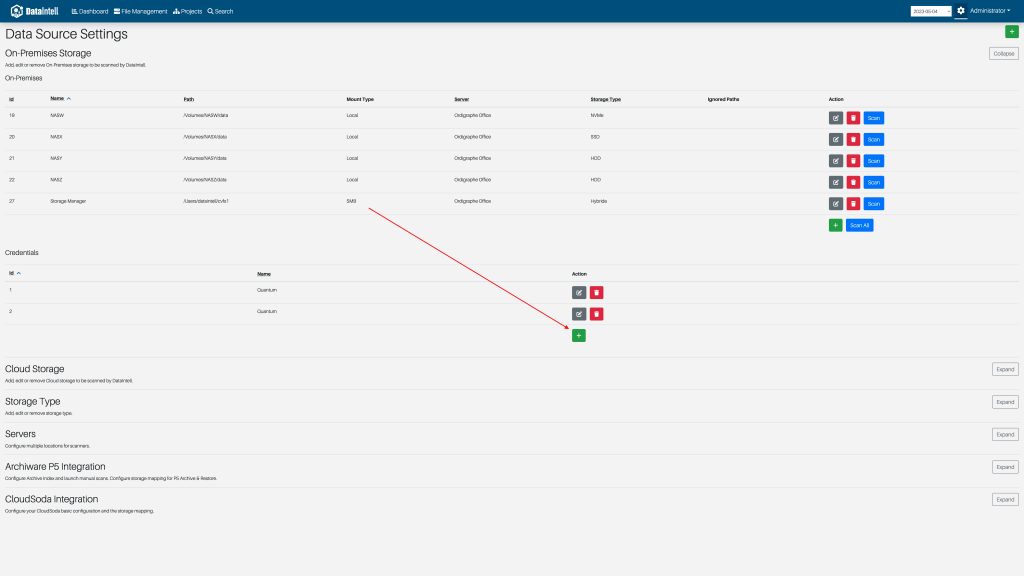Edit the NASZ storage entry

click(x=835, y=182)
